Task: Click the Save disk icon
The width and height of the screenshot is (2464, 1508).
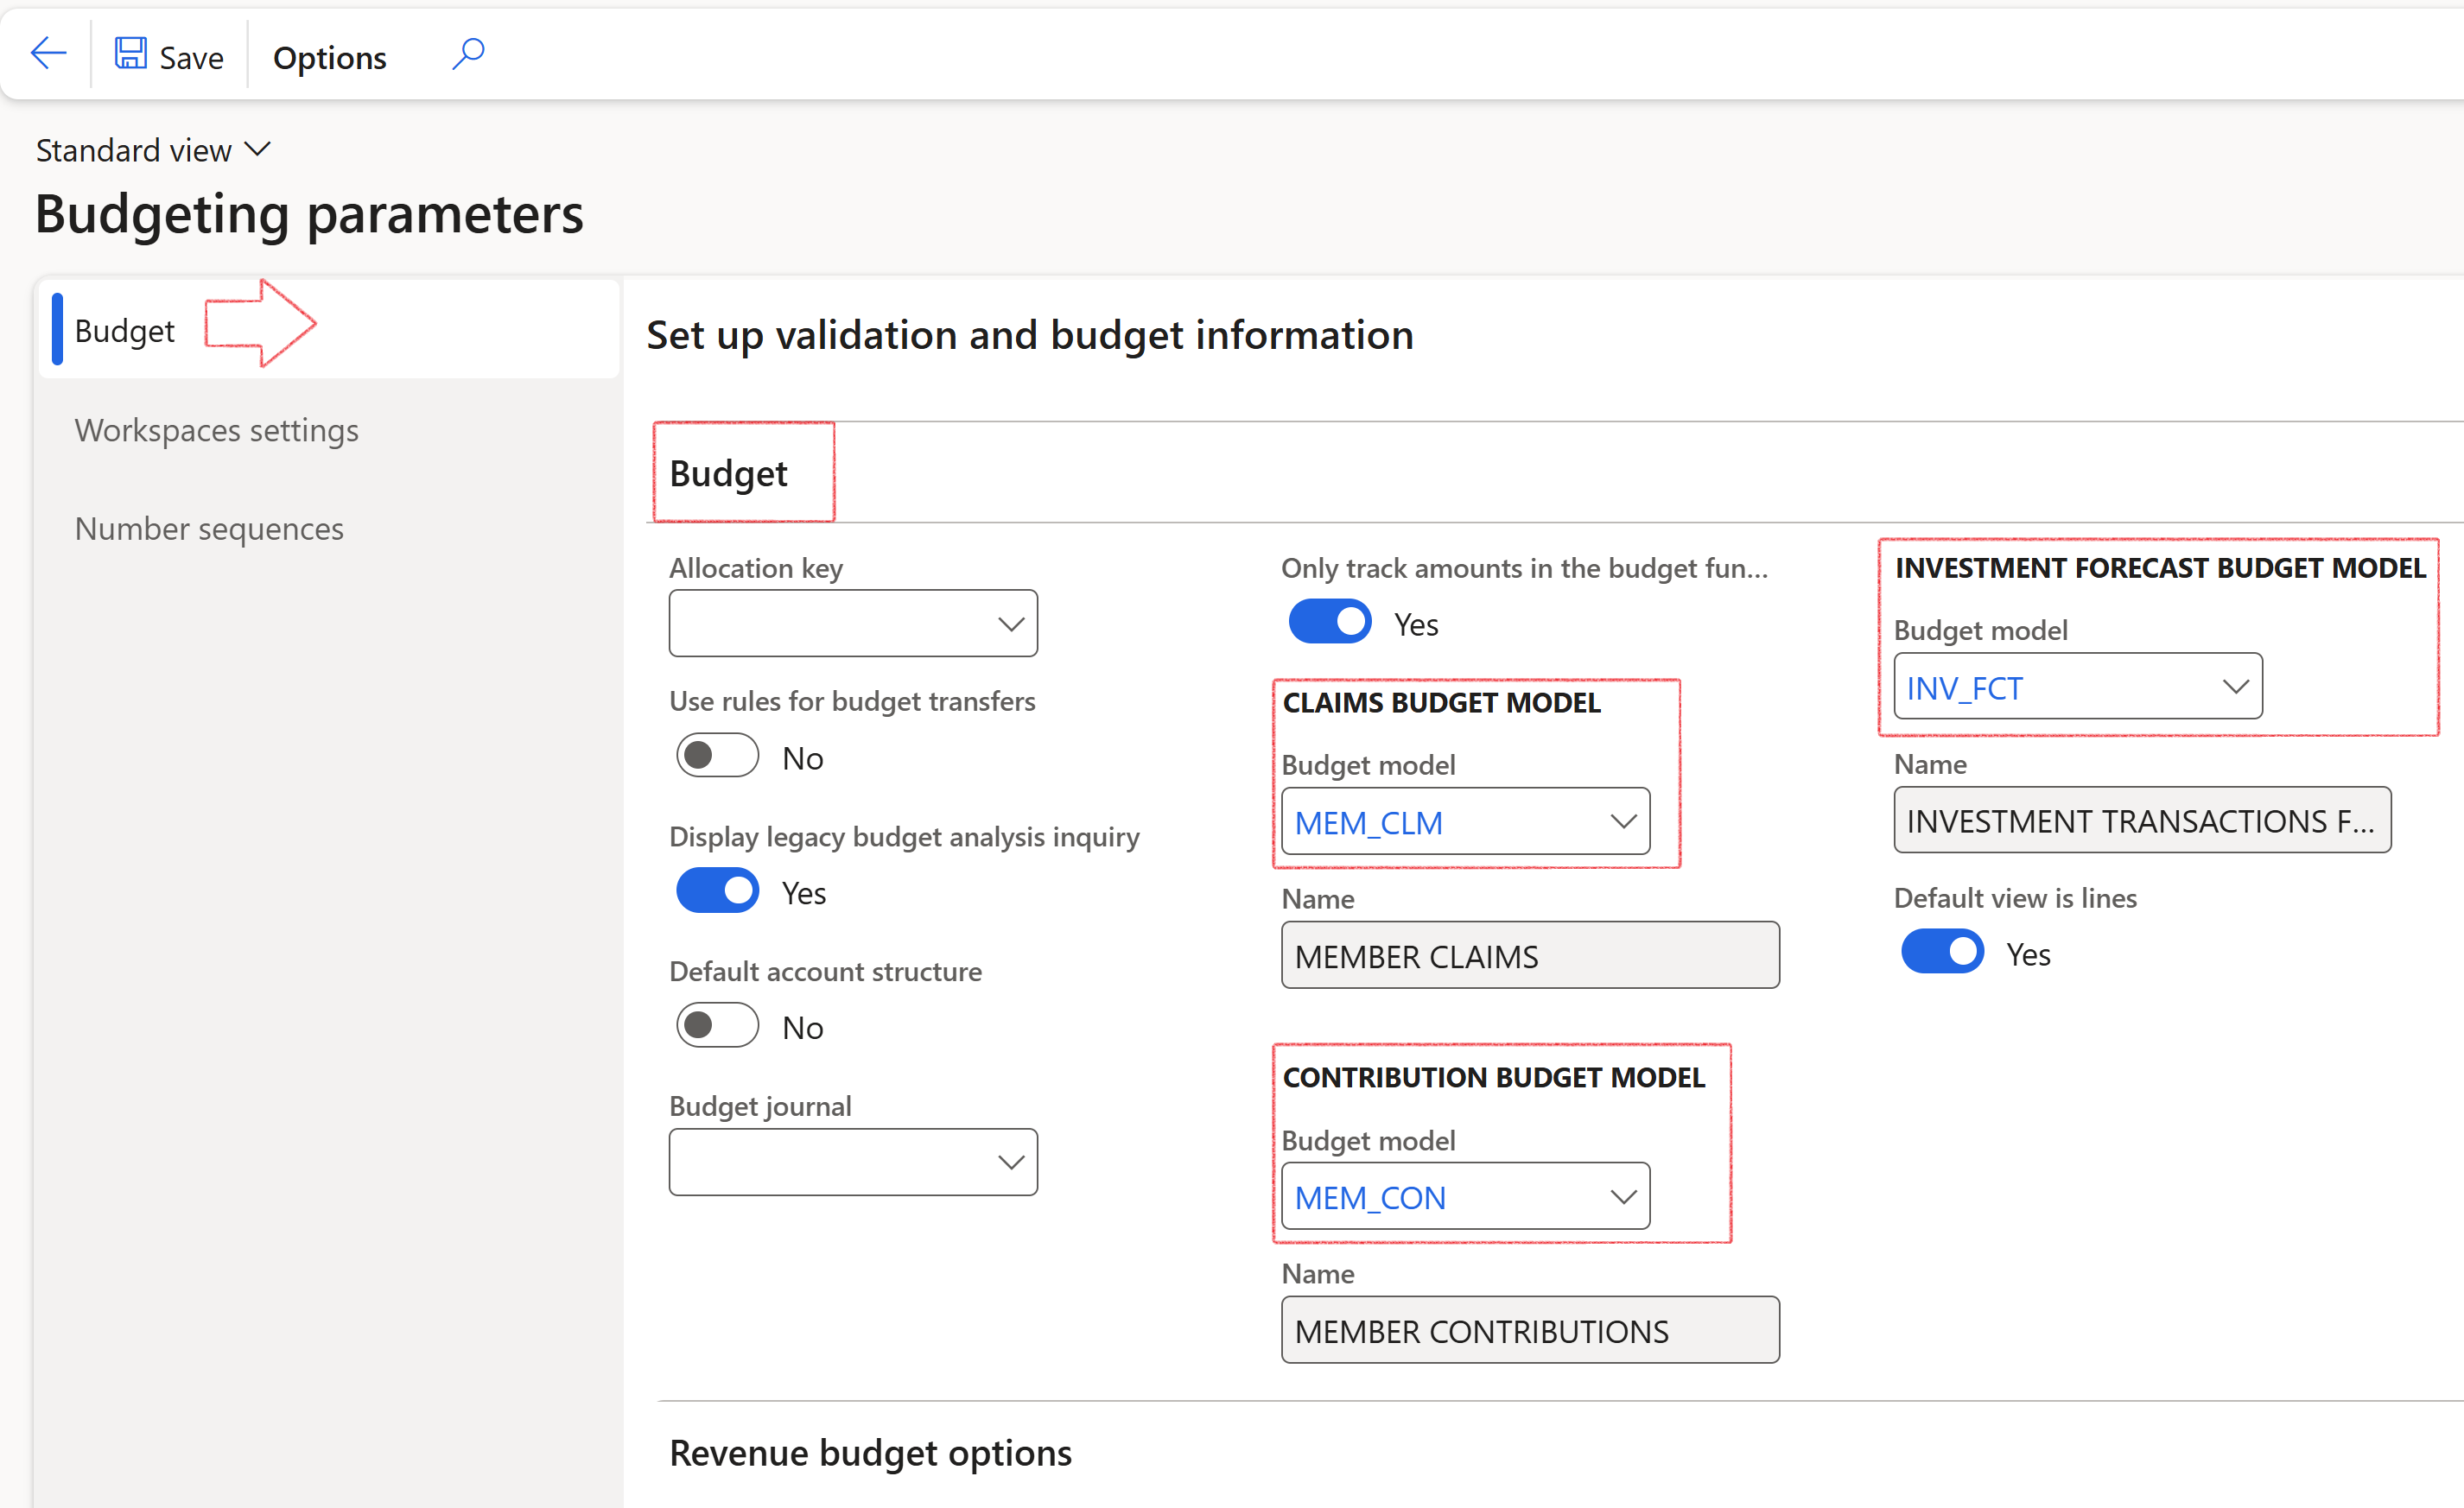Action: [x=130, y=54]
